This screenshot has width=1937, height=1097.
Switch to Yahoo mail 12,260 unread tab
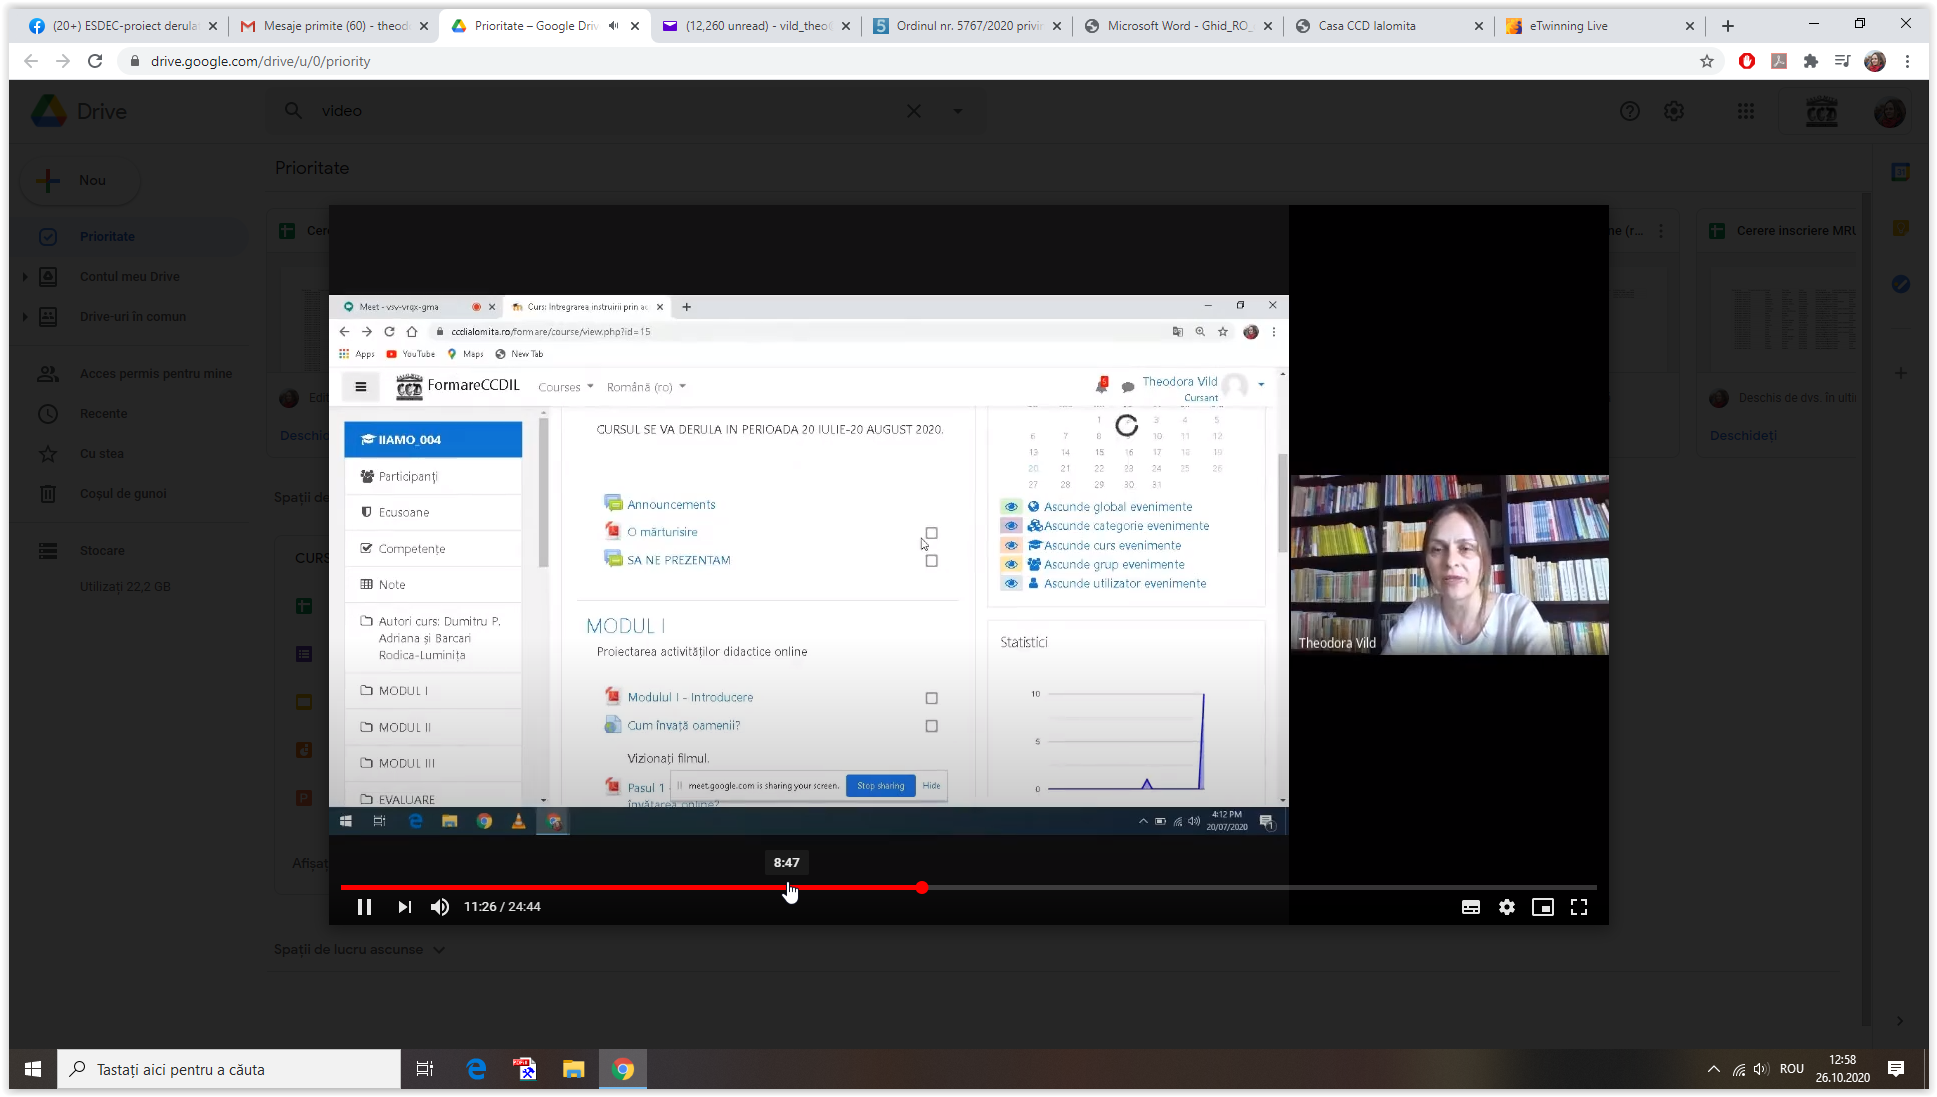click(757, 26)
